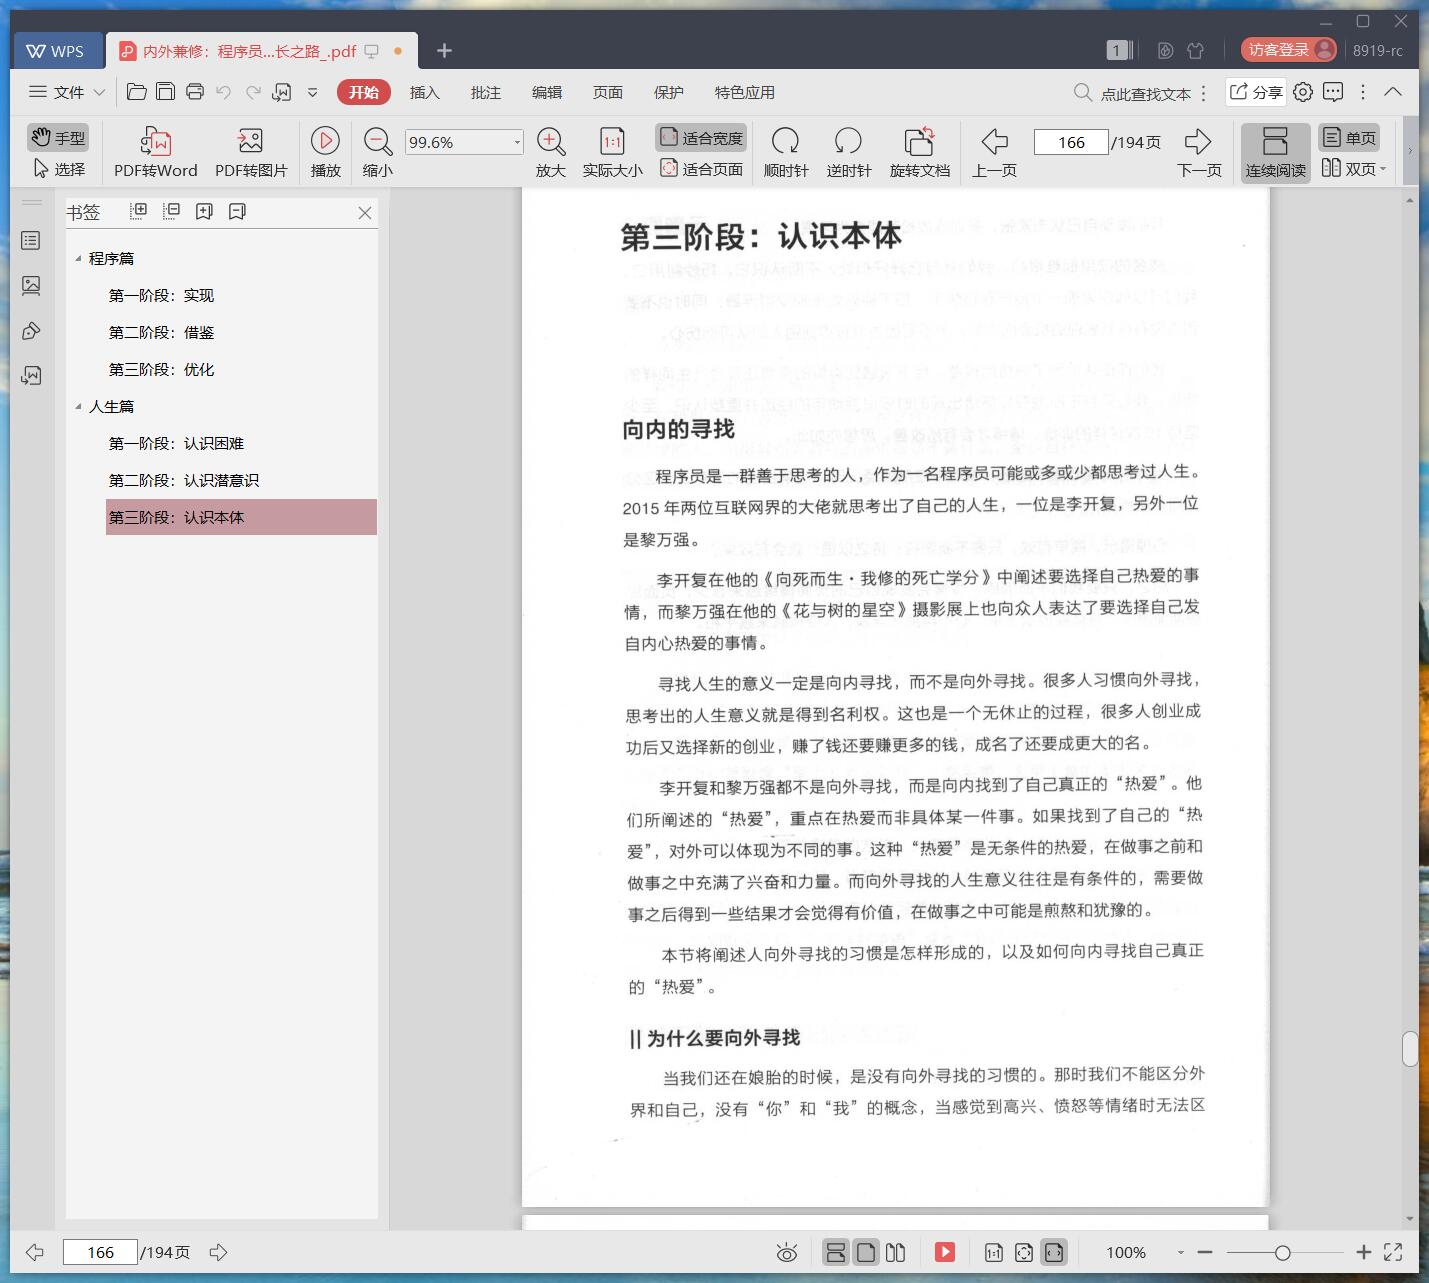Click the fullscreen icon in the status bar
Screen dimensions: 1429x1283
point(1393,1252)
